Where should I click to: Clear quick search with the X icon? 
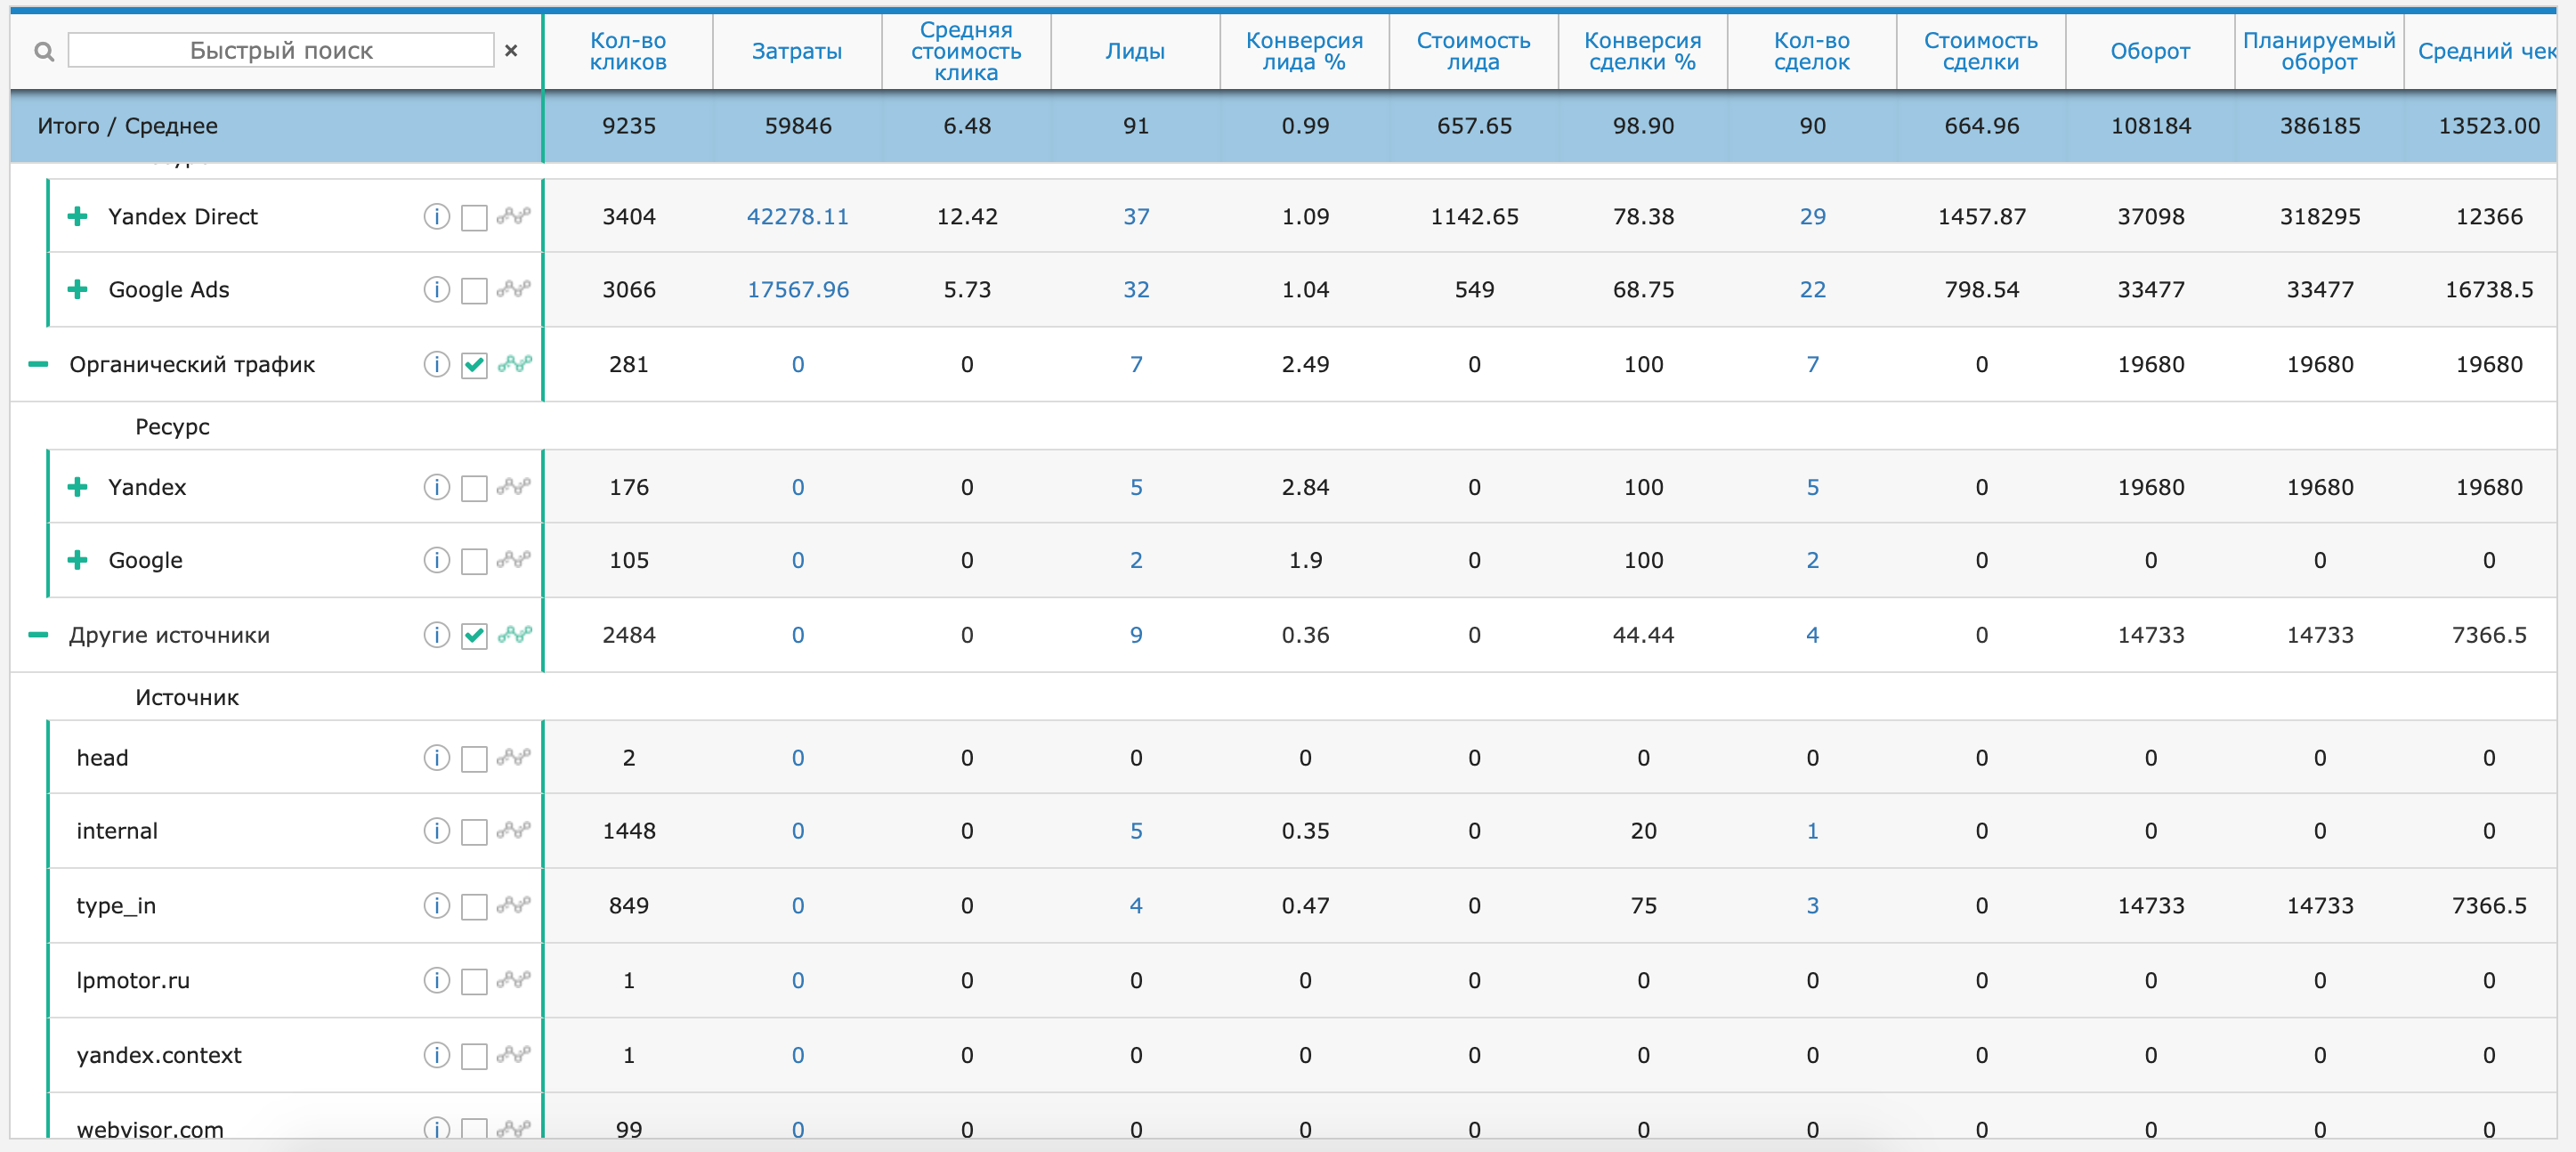click(511, 50)
